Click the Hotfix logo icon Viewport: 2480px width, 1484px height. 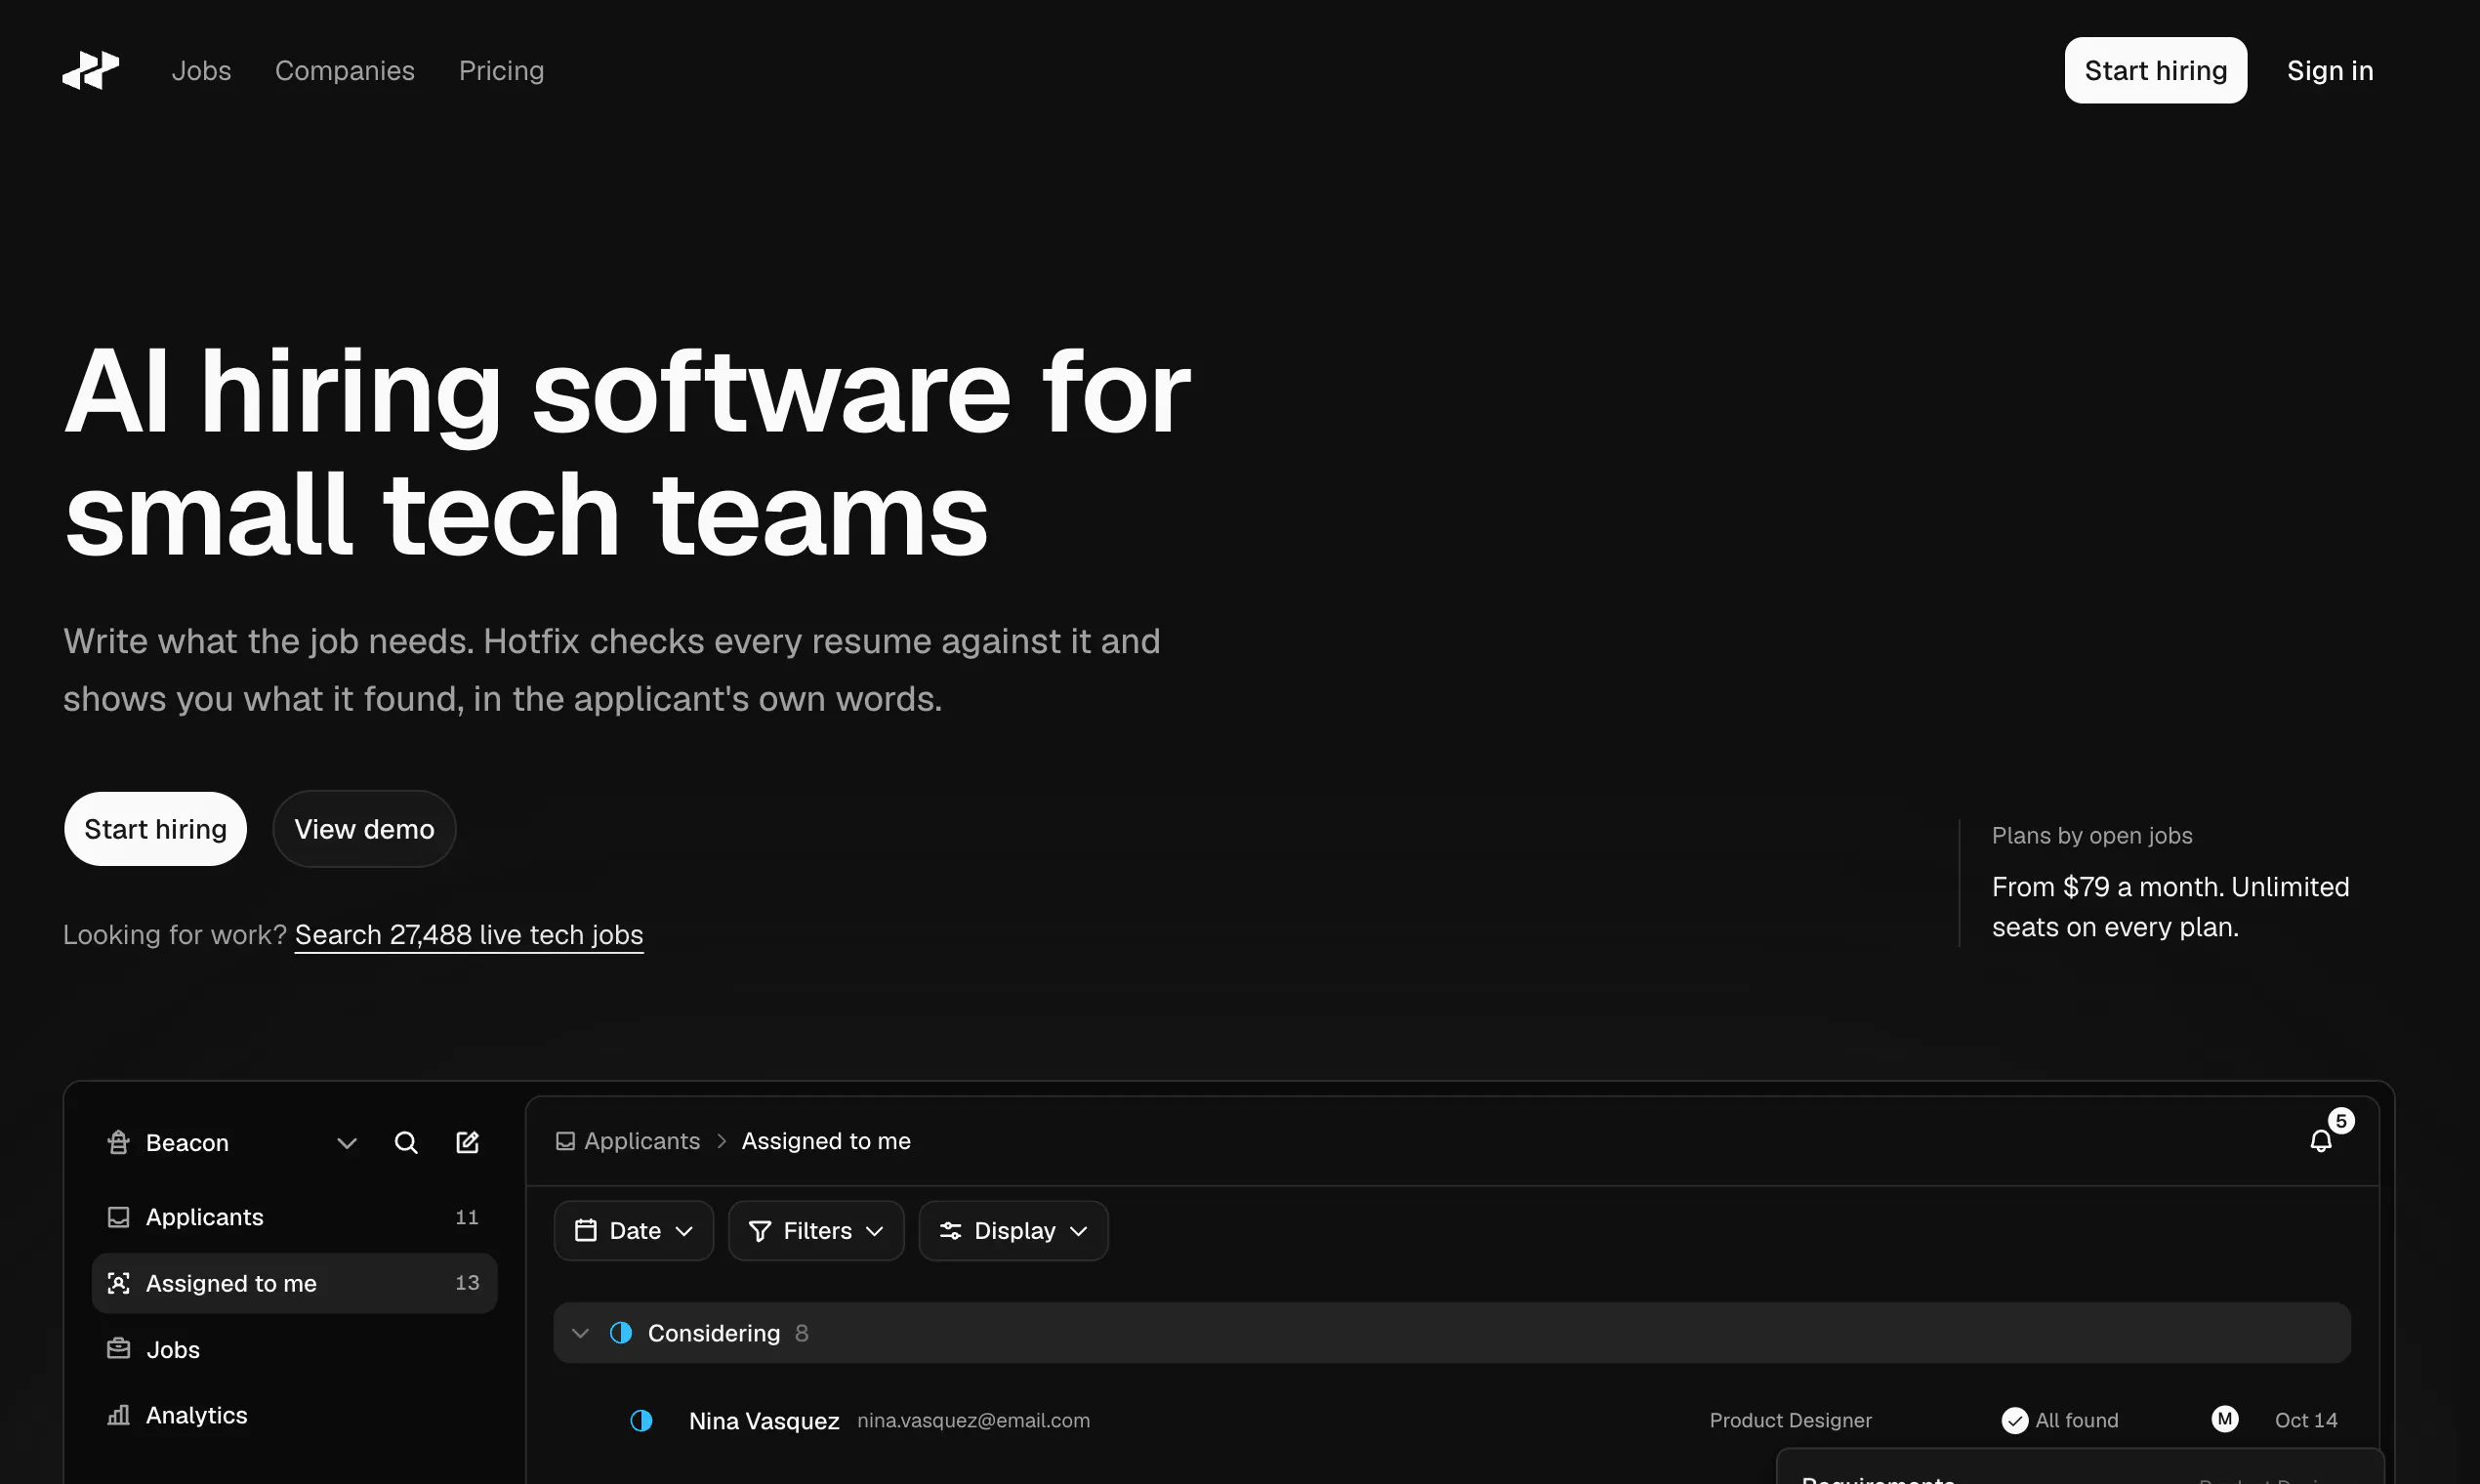(90, 70)
